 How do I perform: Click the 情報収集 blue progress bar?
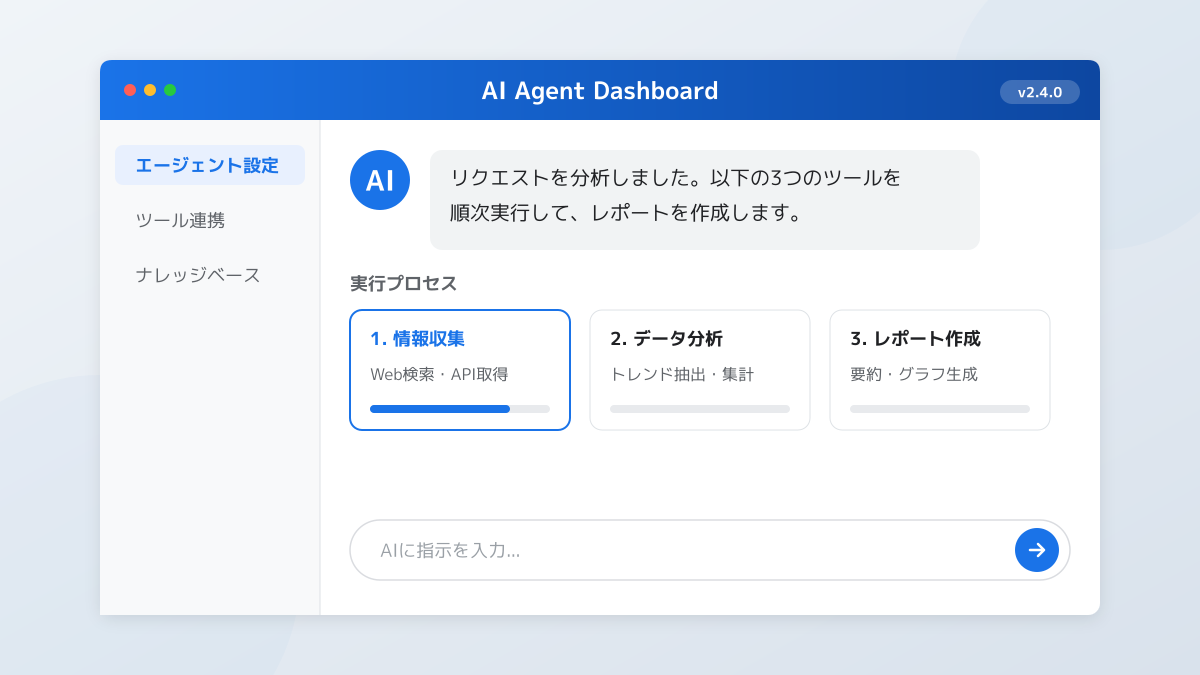click(440, 409)
